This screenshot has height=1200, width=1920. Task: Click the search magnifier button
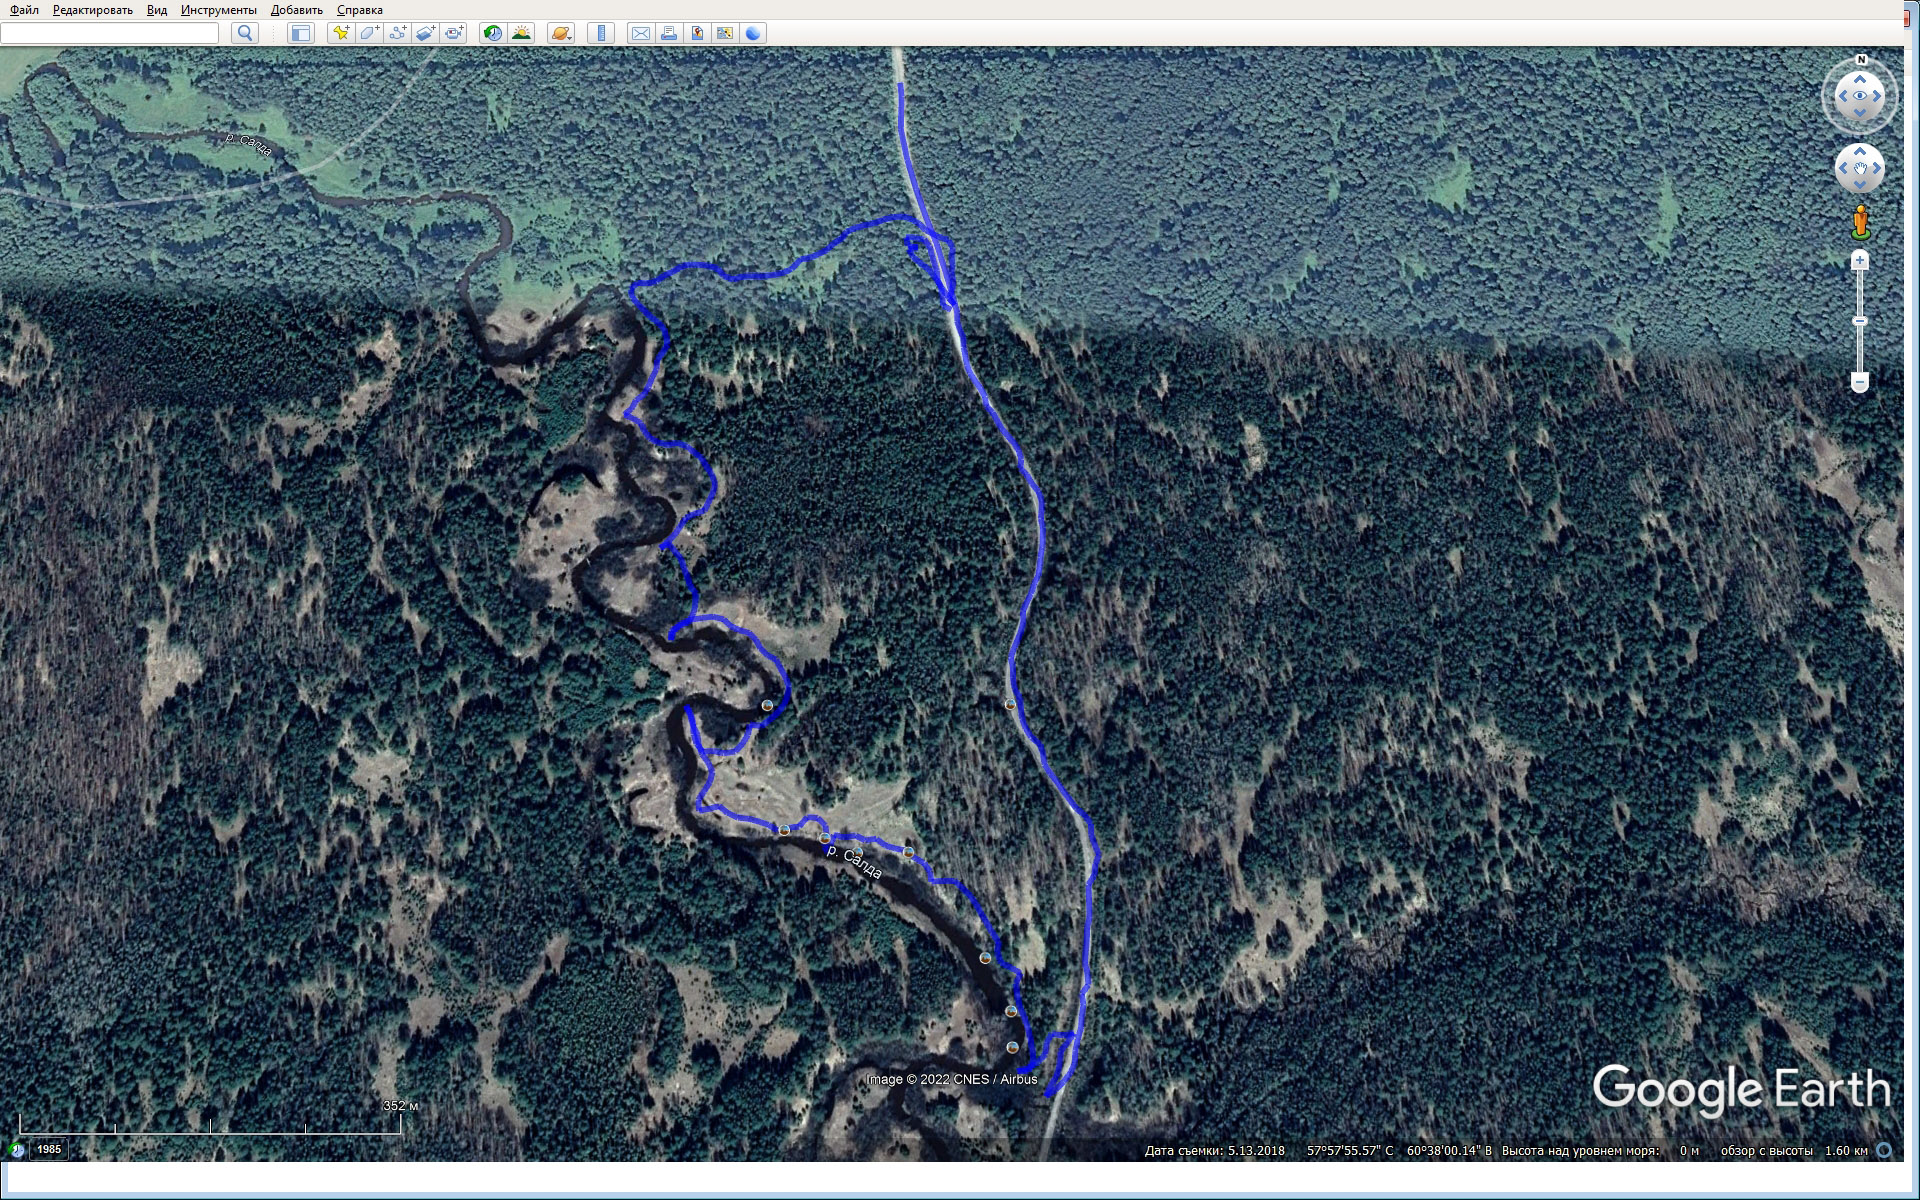click(245, 33)
